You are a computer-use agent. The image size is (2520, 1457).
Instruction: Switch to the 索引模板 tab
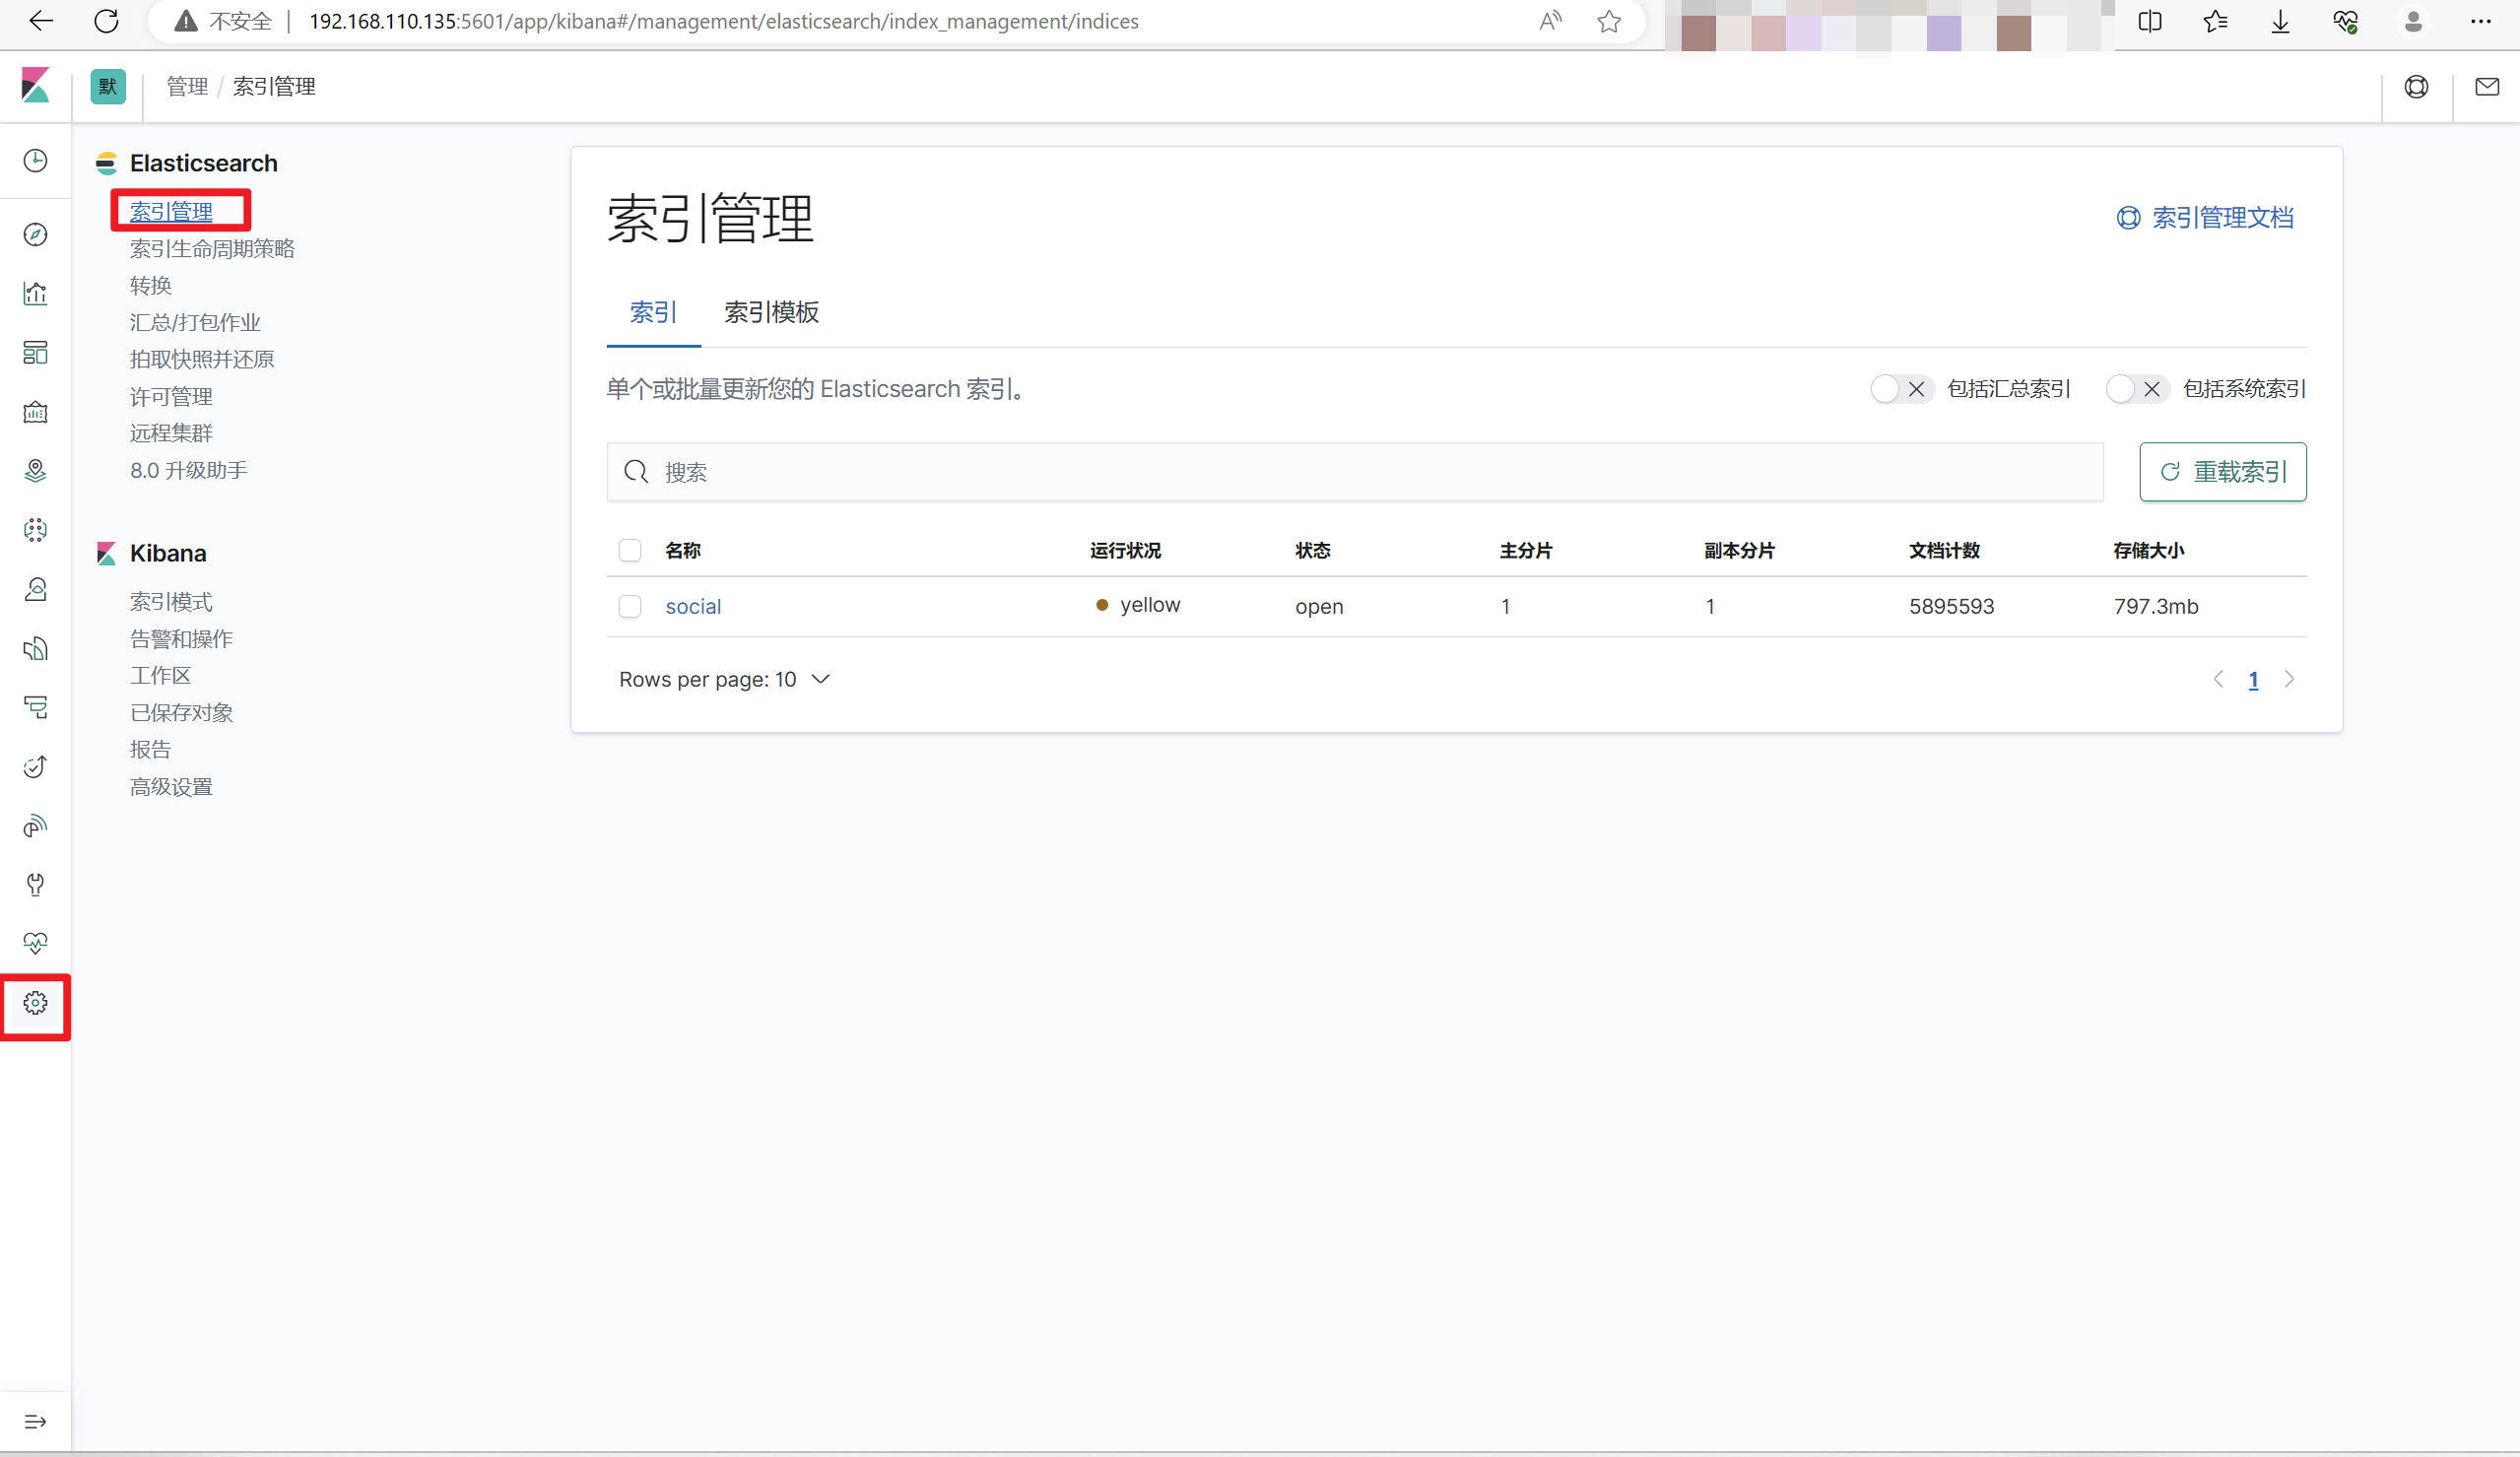coord(770,312)
